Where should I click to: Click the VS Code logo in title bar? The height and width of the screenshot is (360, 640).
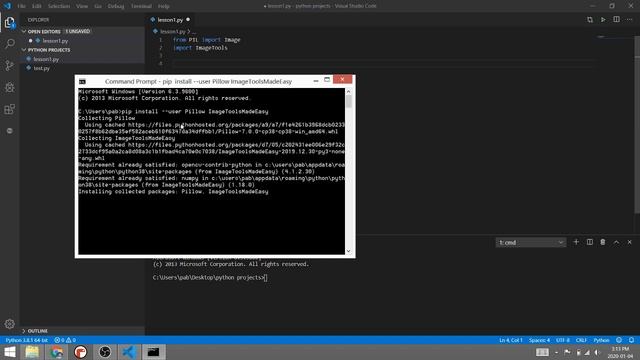tap(7, 6)
